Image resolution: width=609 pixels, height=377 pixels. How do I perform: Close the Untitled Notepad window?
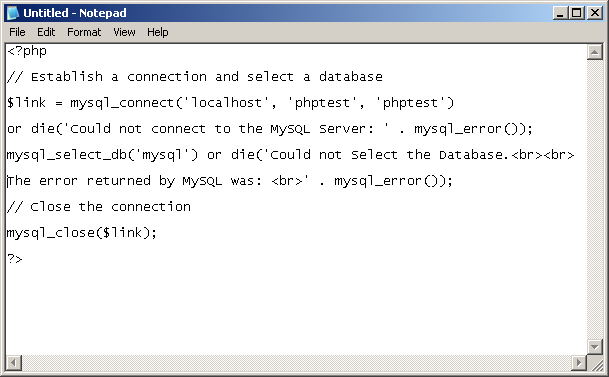click(x=595, y=13)
